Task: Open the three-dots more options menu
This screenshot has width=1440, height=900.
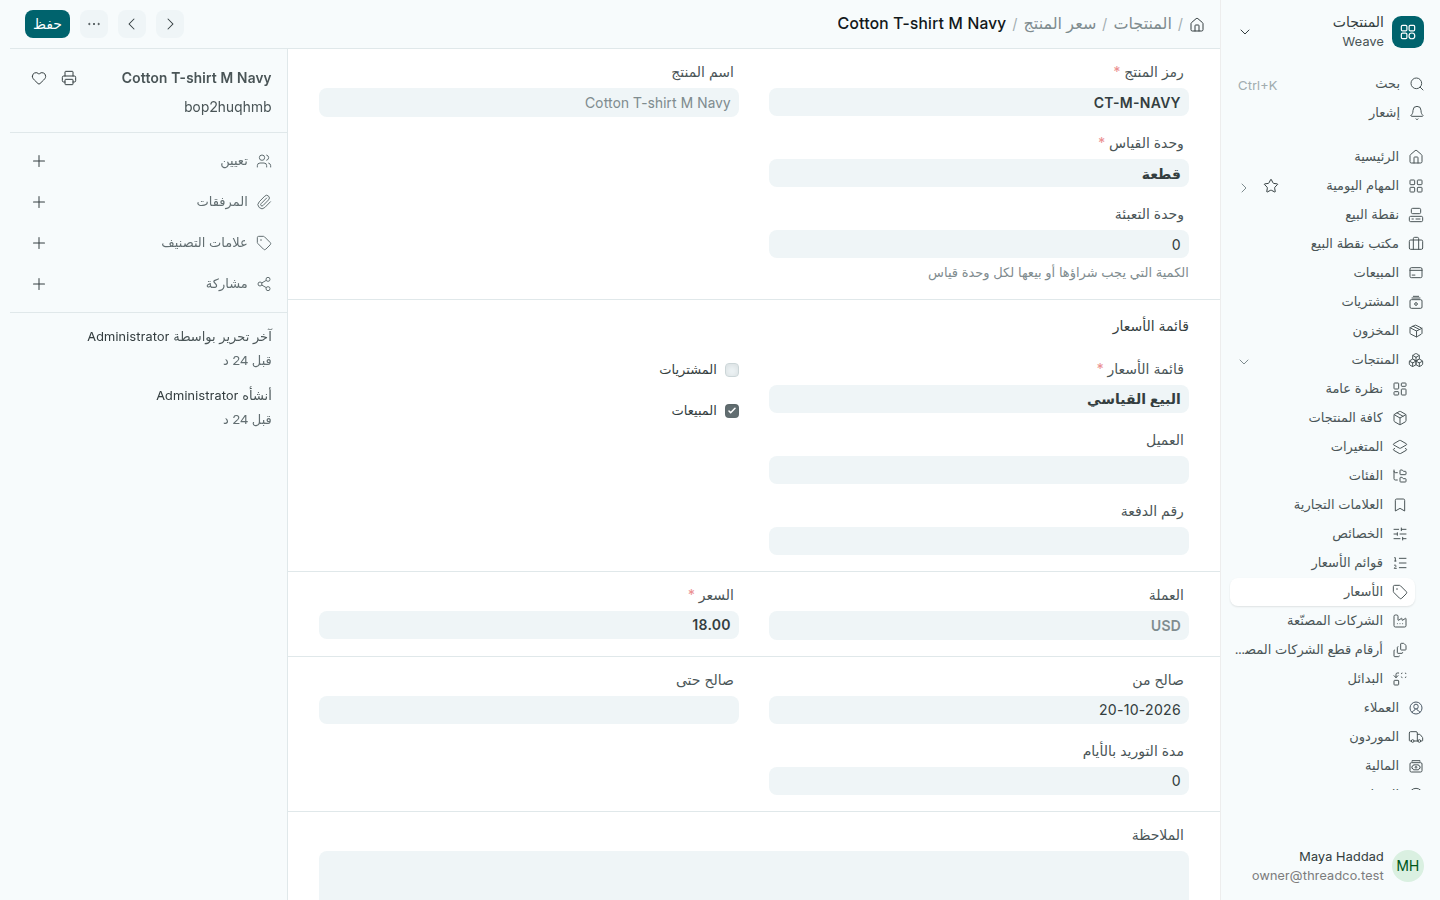Action: point(94,24)
